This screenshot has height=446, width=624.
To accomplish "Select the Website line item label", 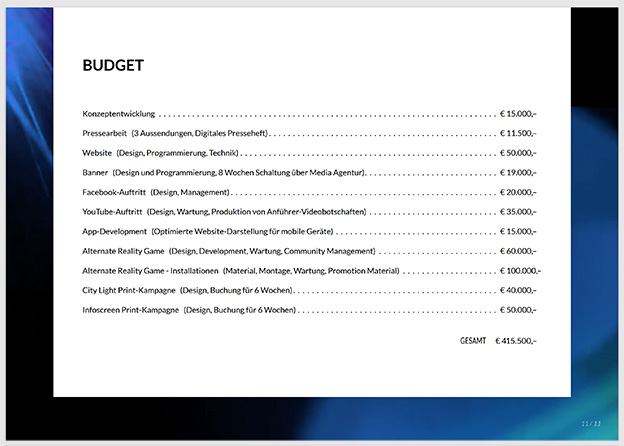I will pos(97,153).
